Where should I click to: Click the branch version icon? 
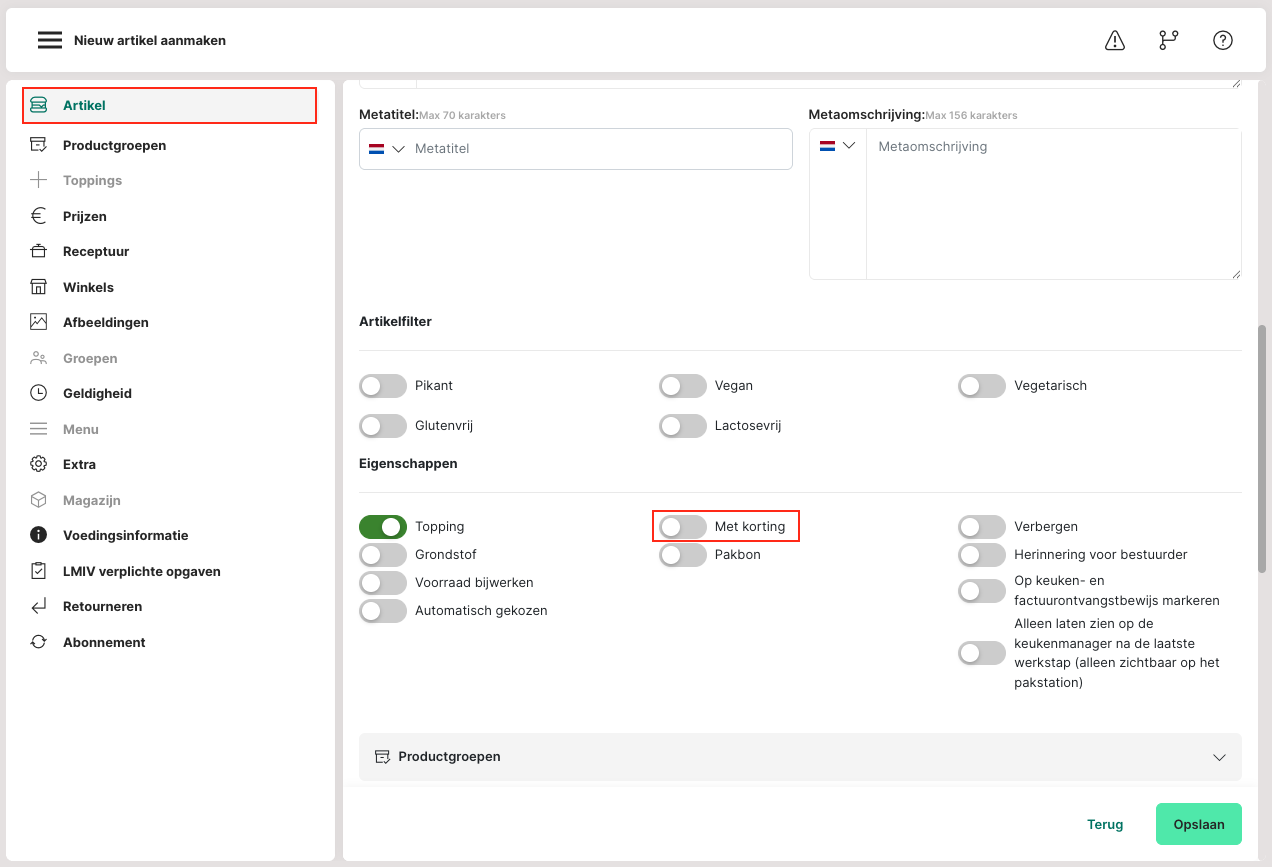1169,40
